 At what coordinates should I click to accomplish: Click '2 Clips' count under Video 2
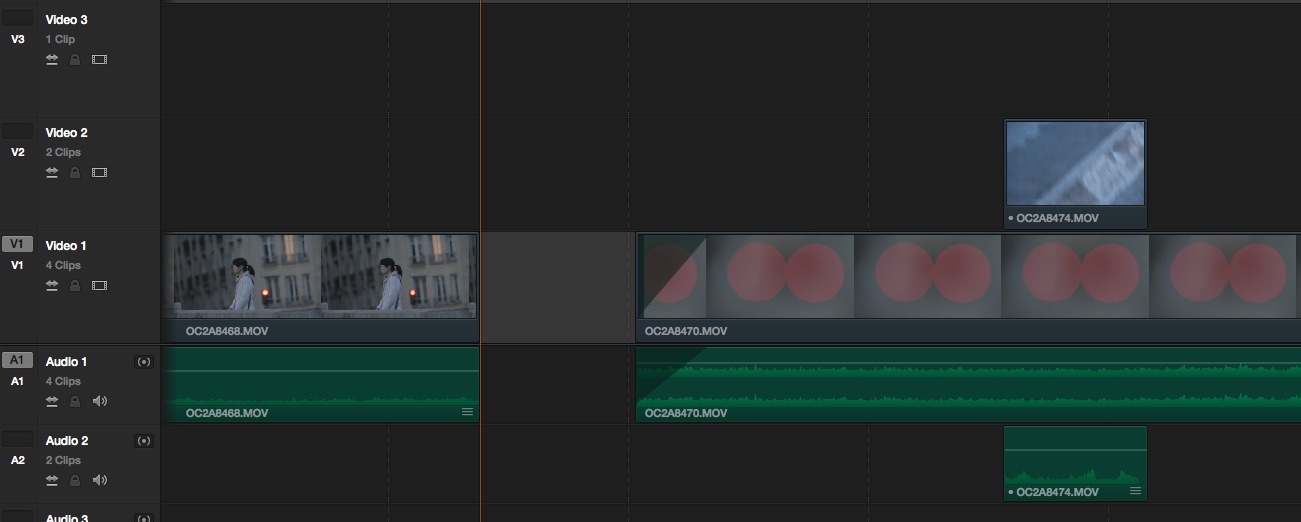pos(63,153)
